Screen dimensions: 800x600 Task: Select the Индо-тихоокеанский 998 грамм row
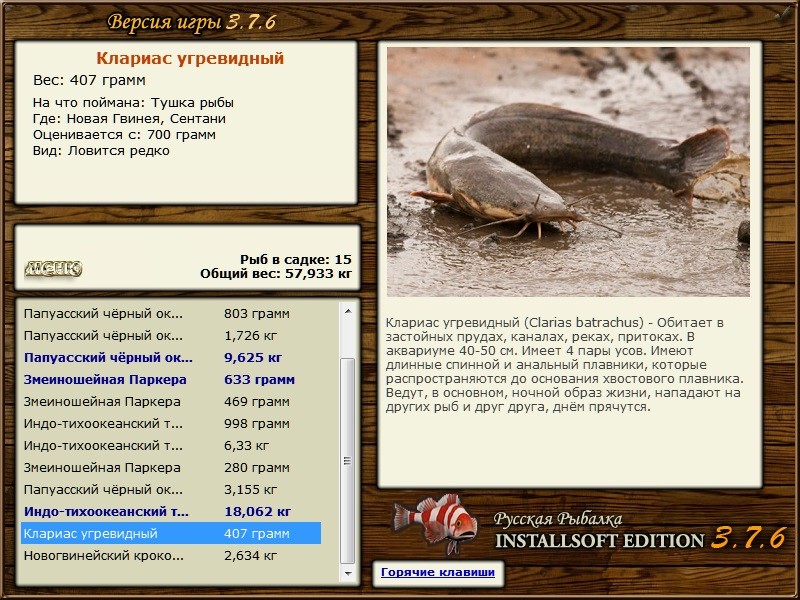[x=171, y=423]
